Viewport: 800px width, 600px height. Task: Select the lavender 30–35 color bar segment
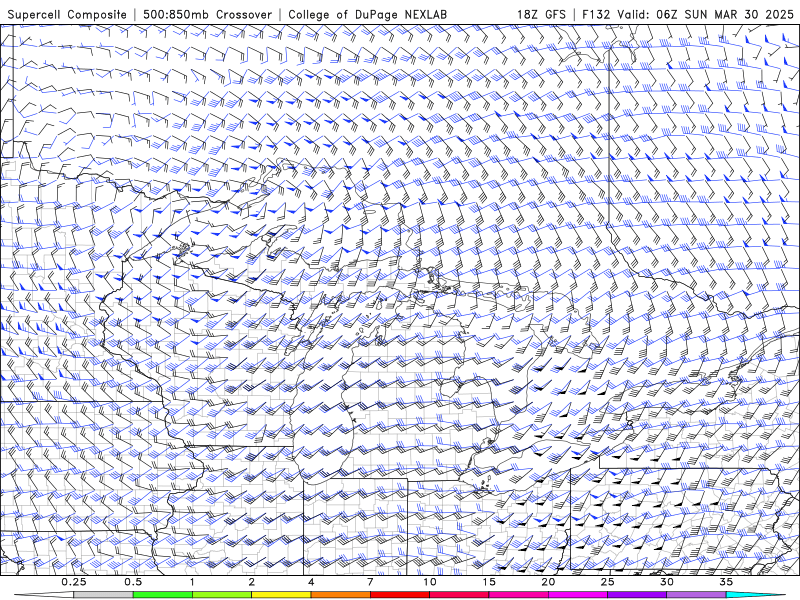click(x=696, y=595)
